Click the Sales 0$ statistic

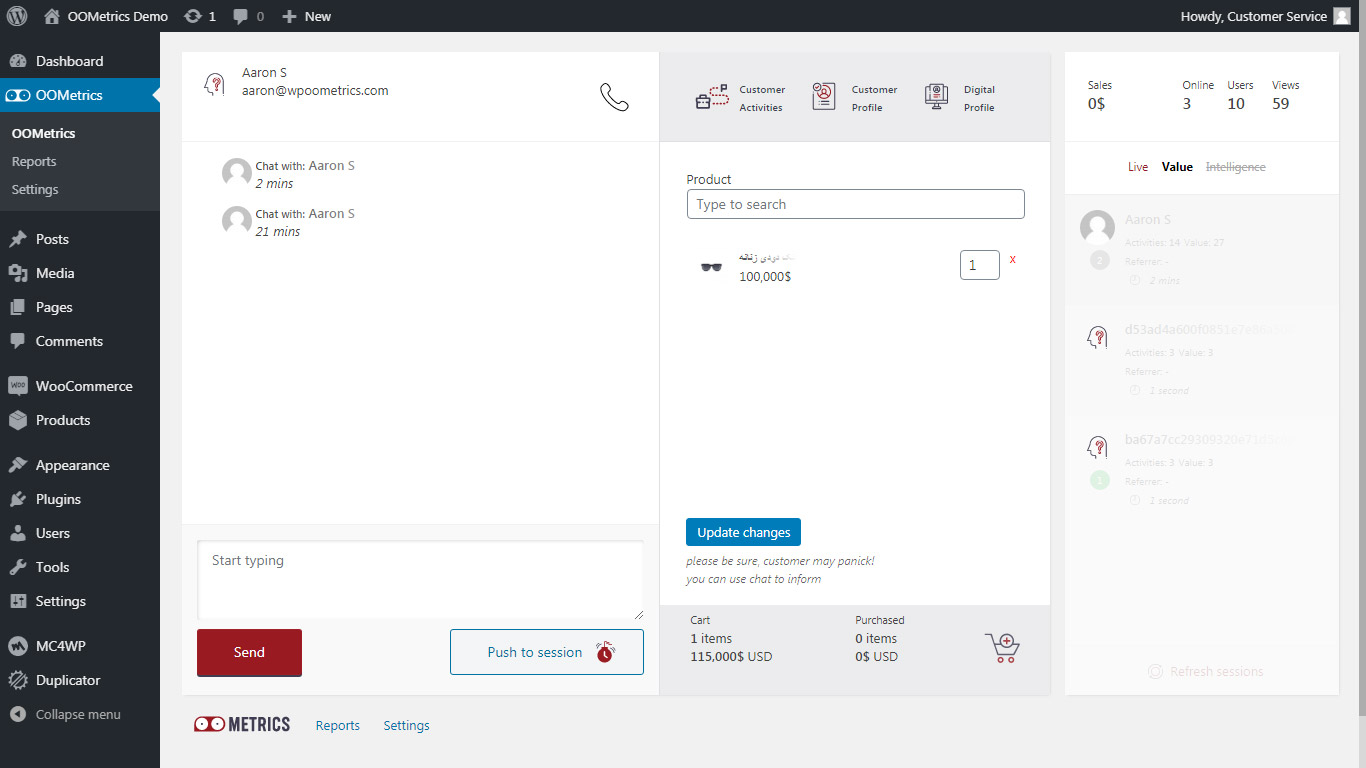[1100, 95]
